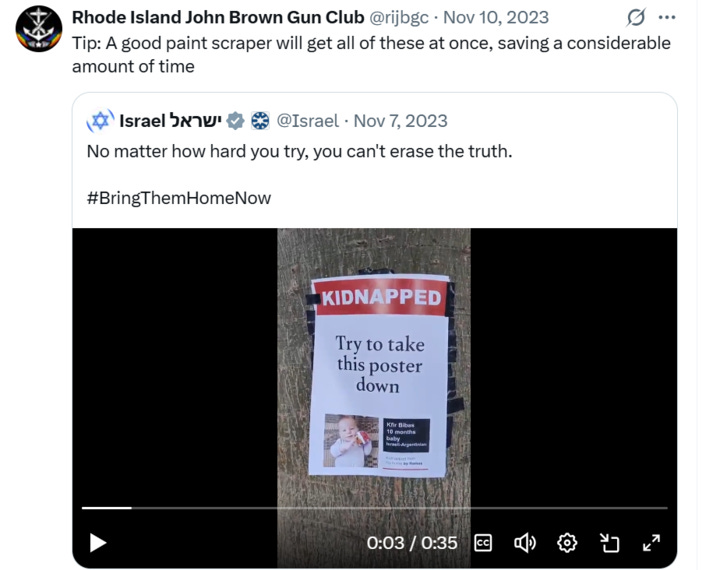Open the @Israel handle link
The image size is (720, 570).
click(x=308, y=121)
